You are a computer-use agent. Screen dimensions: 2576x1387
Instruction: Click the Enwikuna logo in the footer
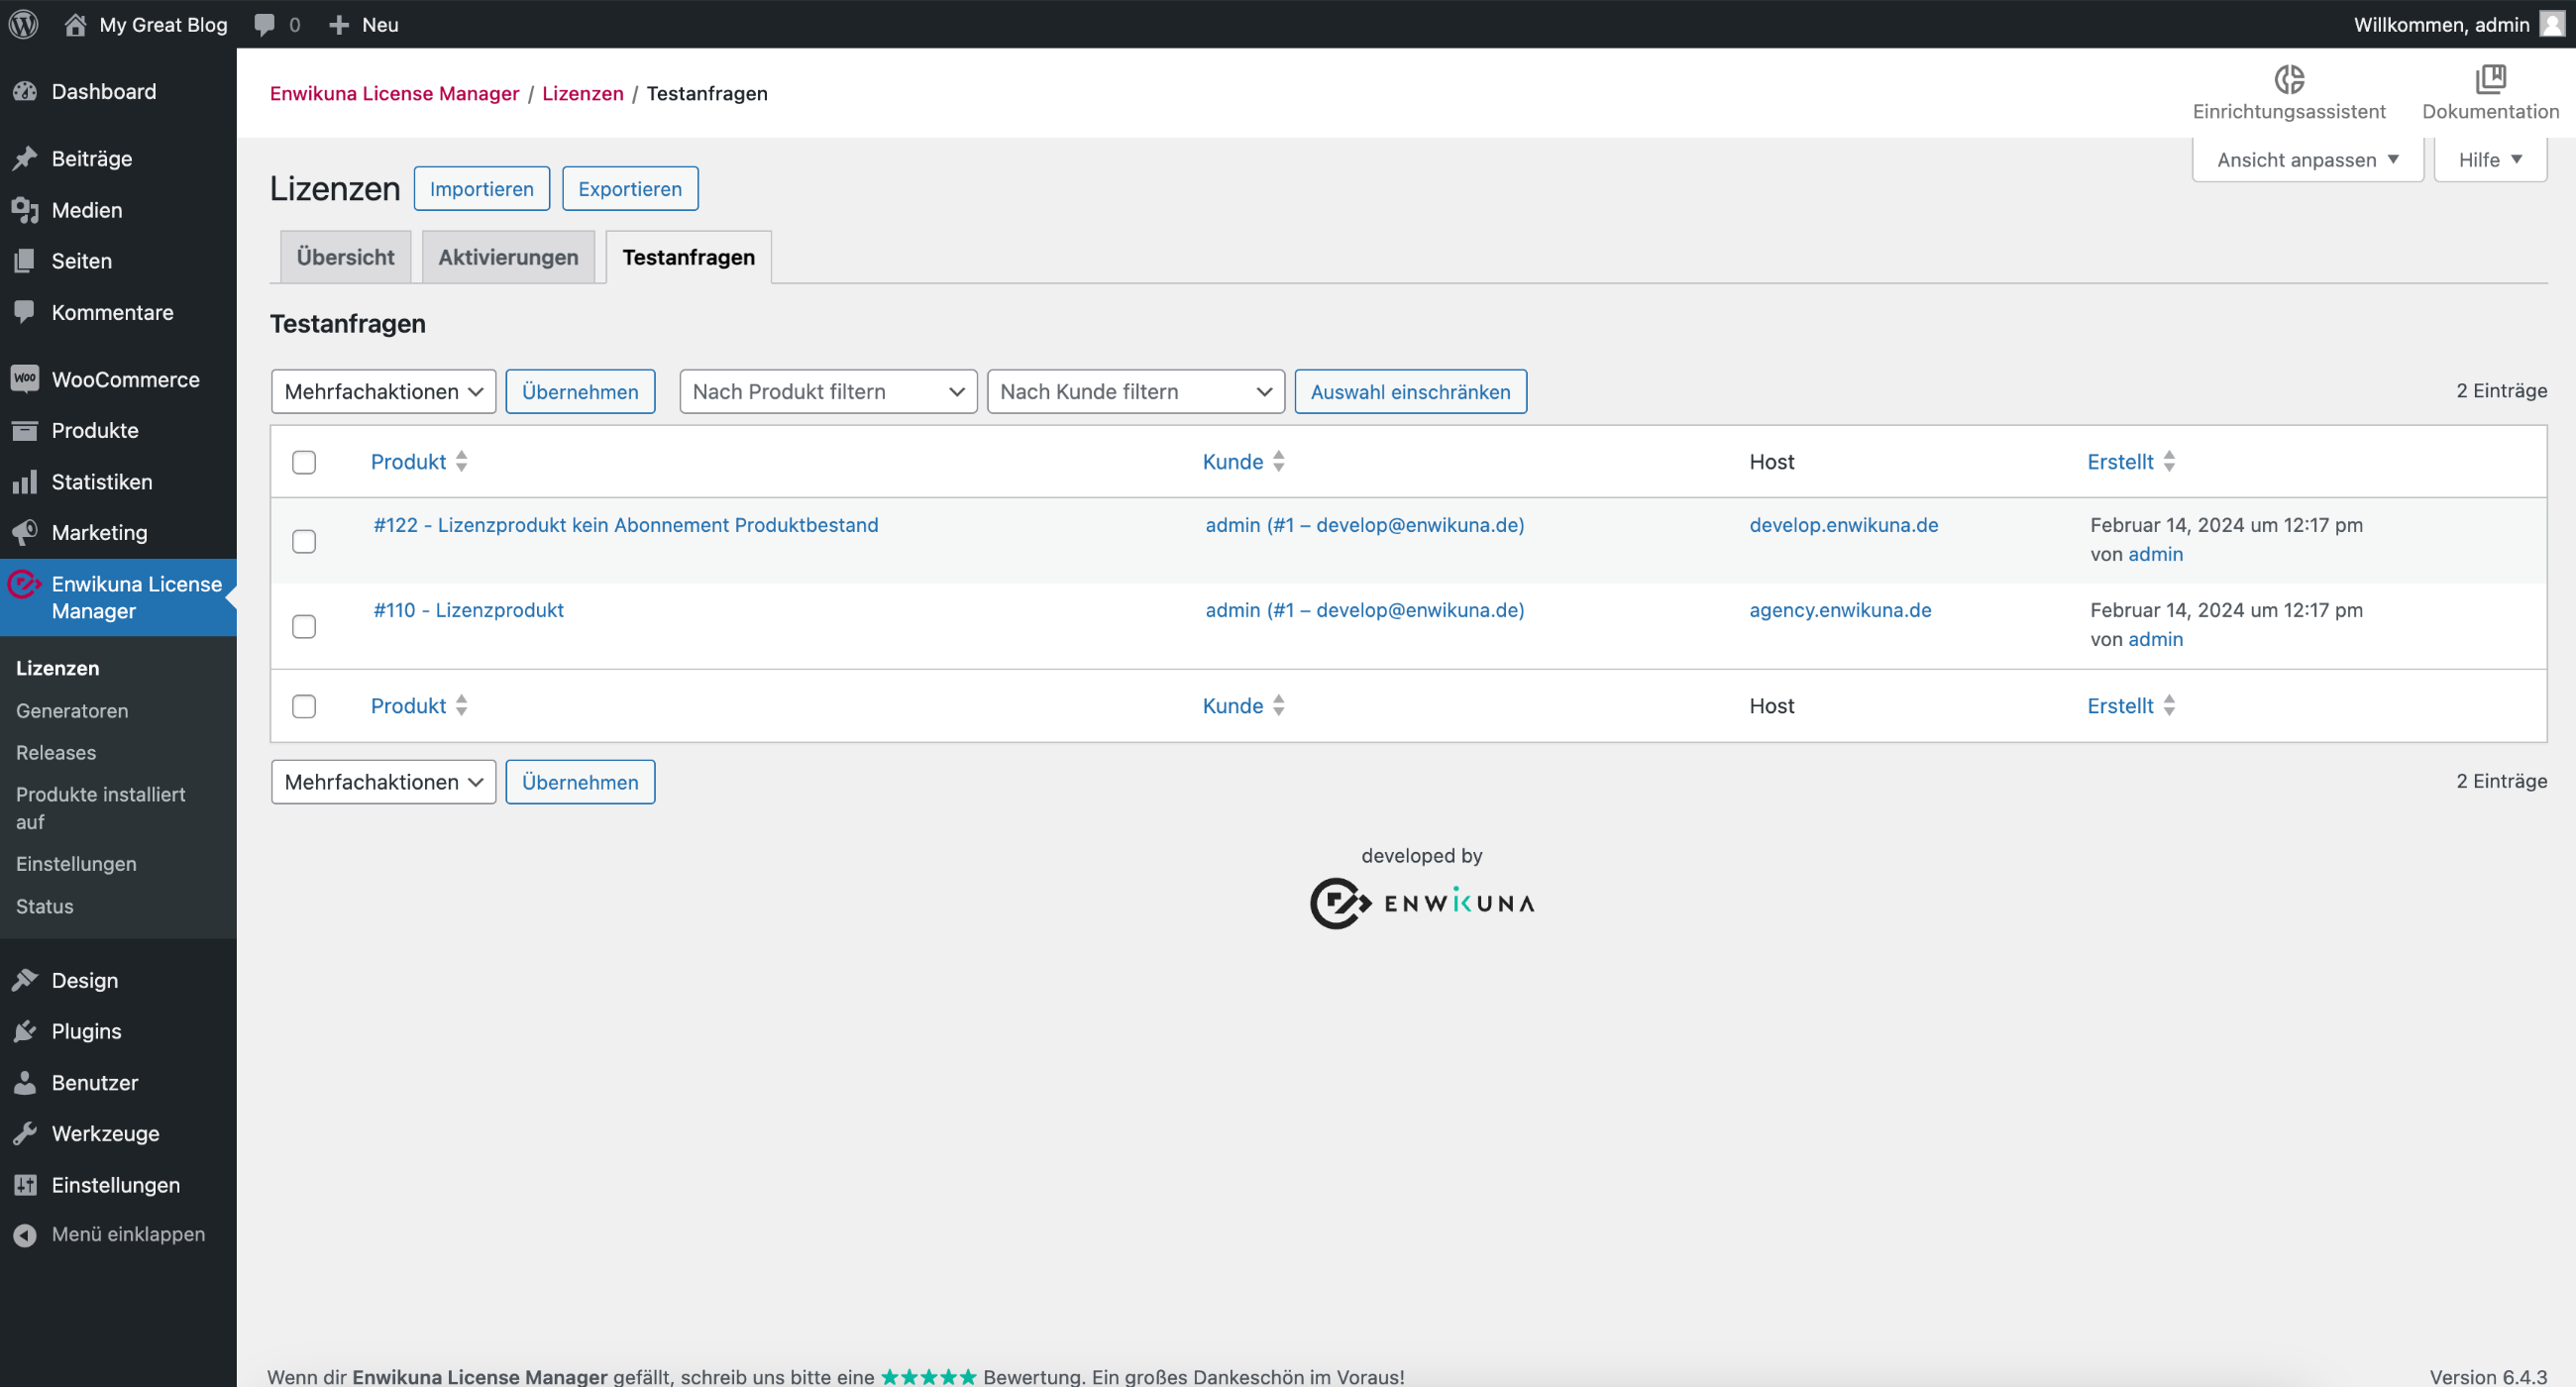pos(1422,903)
